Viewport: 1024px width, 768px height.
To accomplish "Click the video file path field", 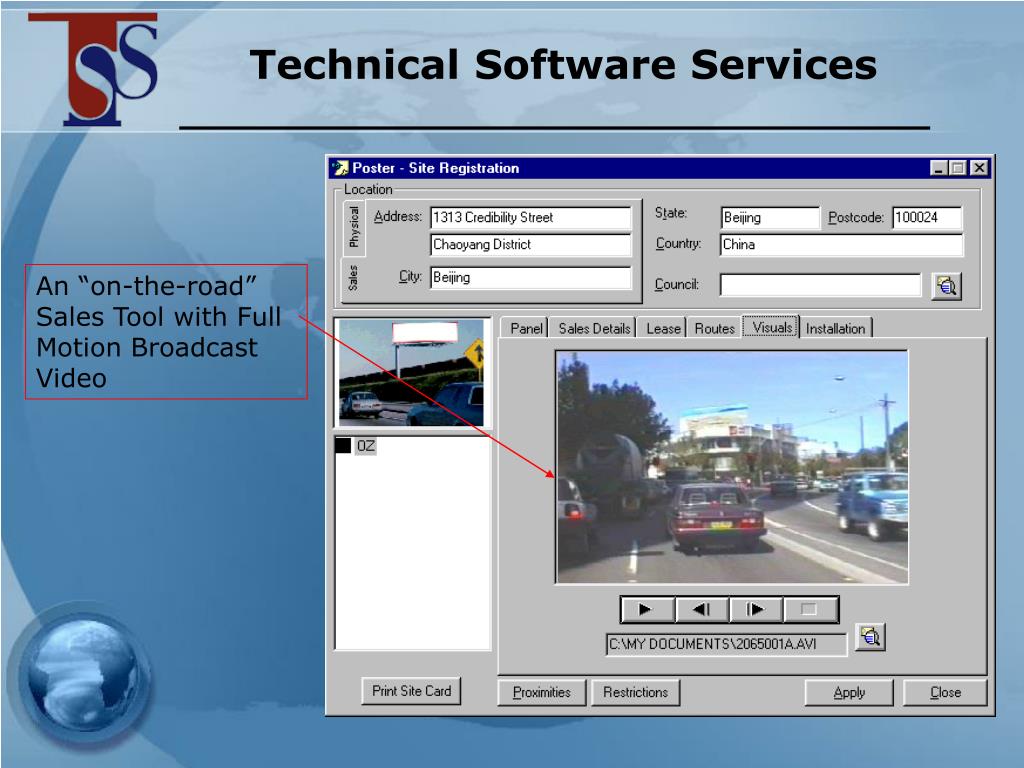I will pos(726,644).
